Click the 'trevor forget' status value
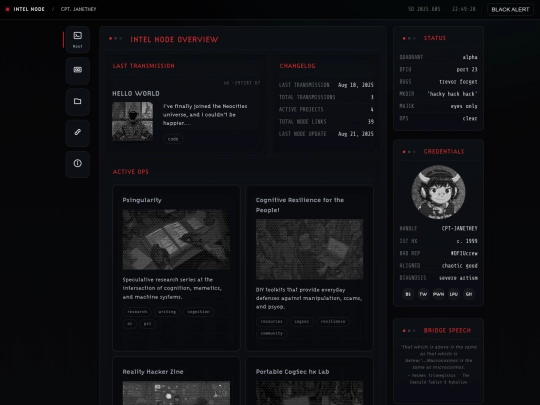The width and height of the screenshot is (540, 405). click(x=458, y=82)
